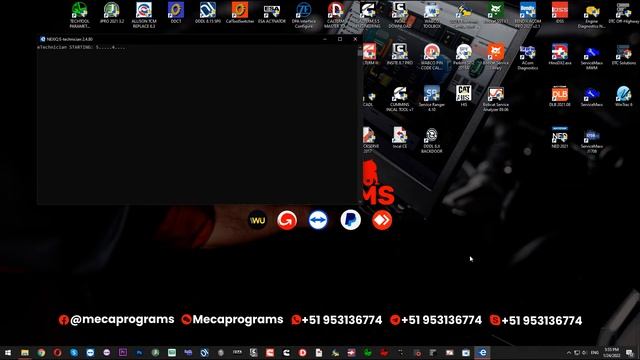The width and height of the screenshot is (640, 360).
Task: Launch INSITE 8.7 PRO shortcut
Action: point(400,55)
